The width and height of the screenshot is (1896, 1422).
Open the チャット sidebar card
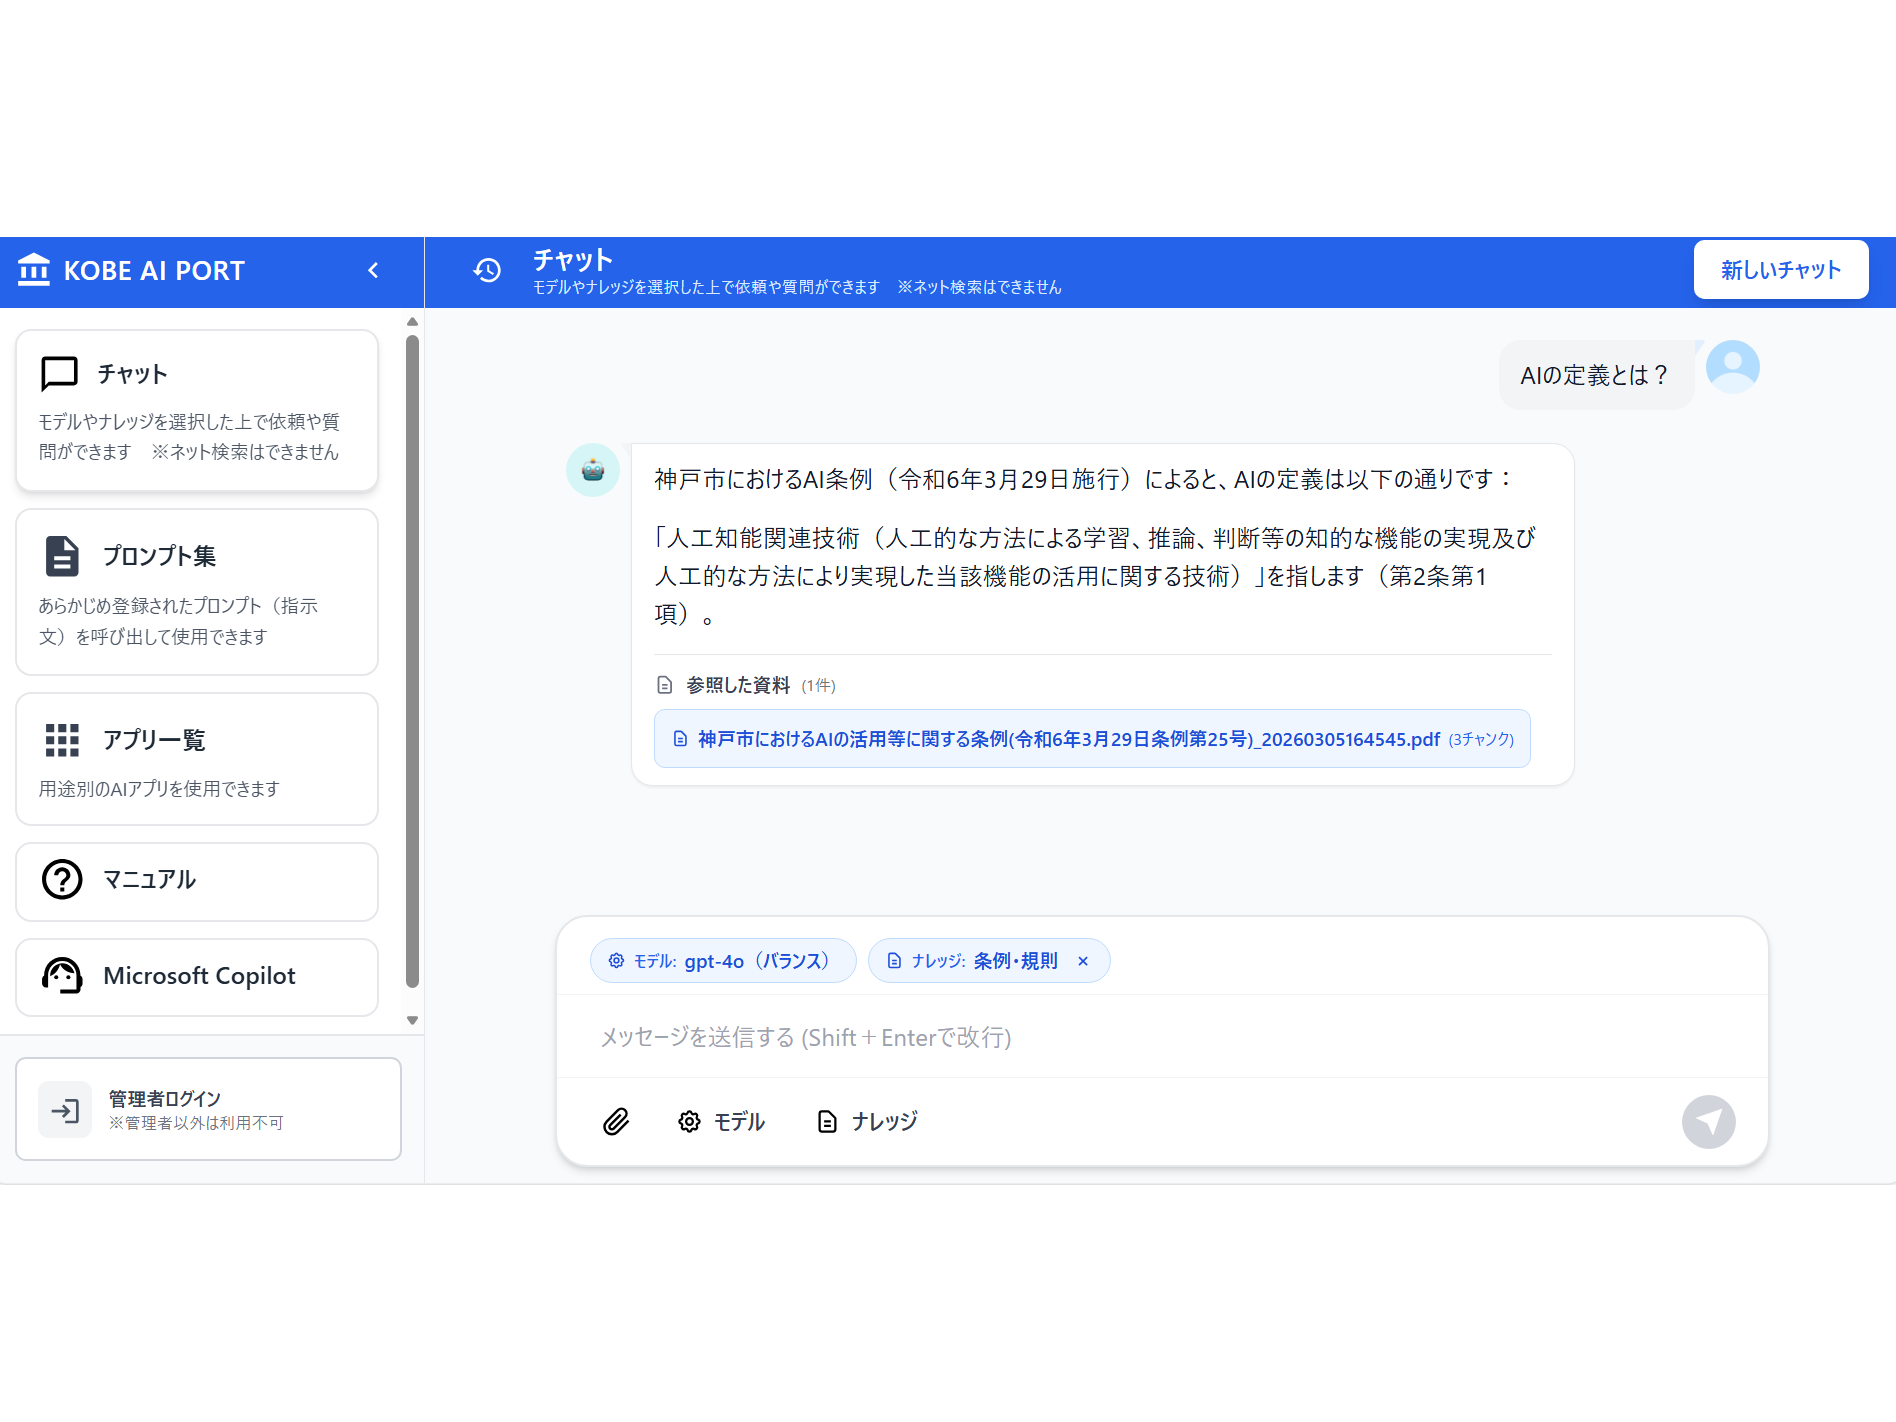(197, 410)
